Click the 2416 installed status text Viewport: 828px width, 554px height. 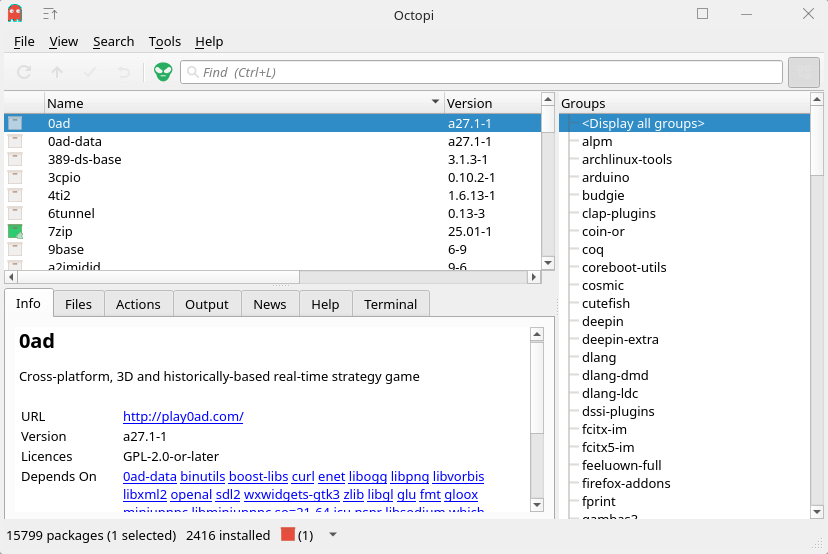tap(228, 535)
